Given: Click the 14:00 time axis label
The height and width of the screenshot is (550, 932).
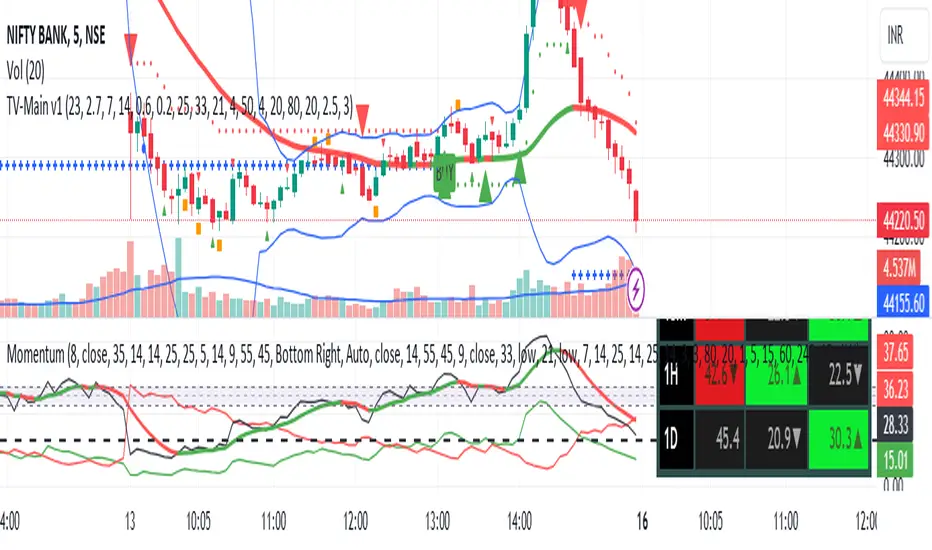Looking at the screenshot, I should pyautogui.click(x=519, y=521).
